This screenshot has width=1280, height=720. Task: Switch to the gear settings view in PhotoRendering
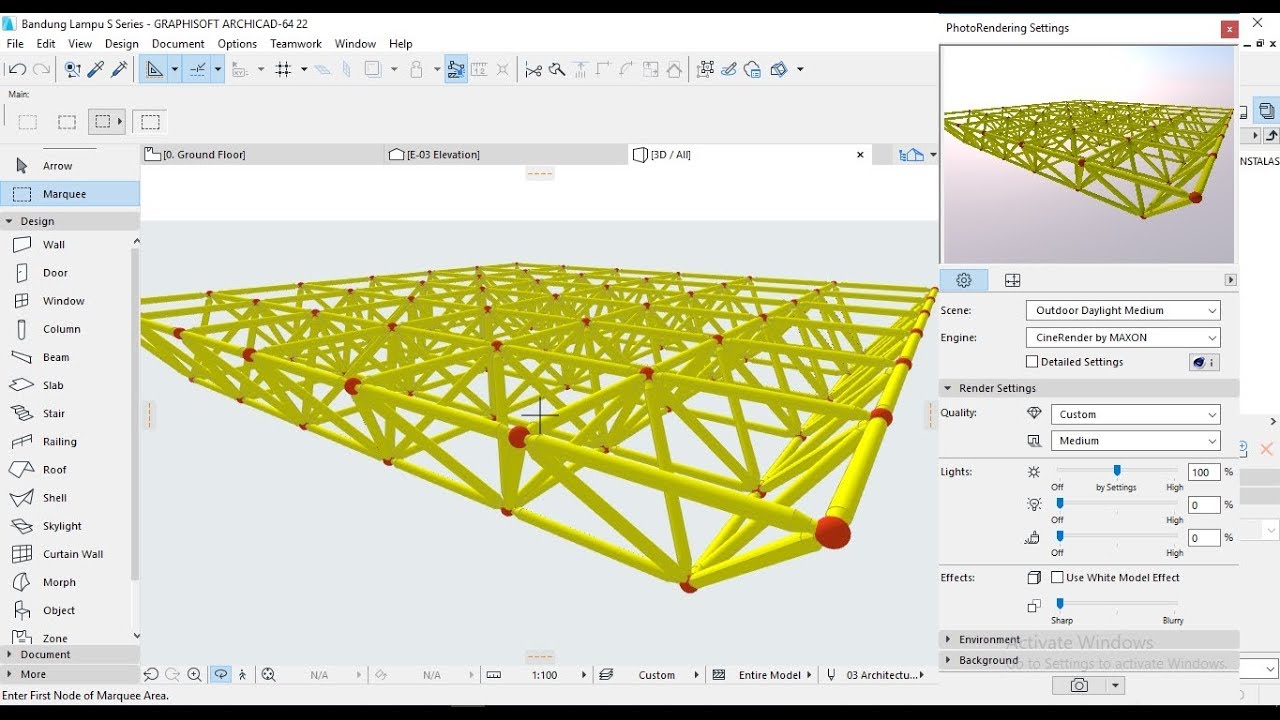(x=964, y=280)
